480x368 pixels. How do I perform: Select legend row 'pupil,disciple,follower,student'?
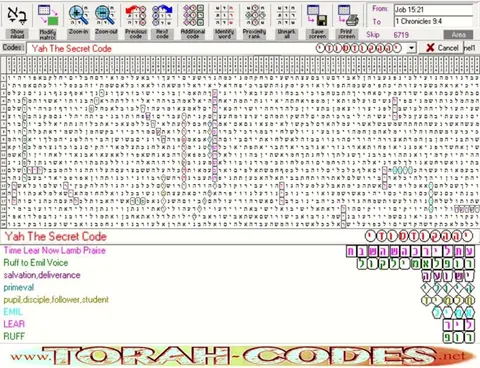click(x=56, y=300)
